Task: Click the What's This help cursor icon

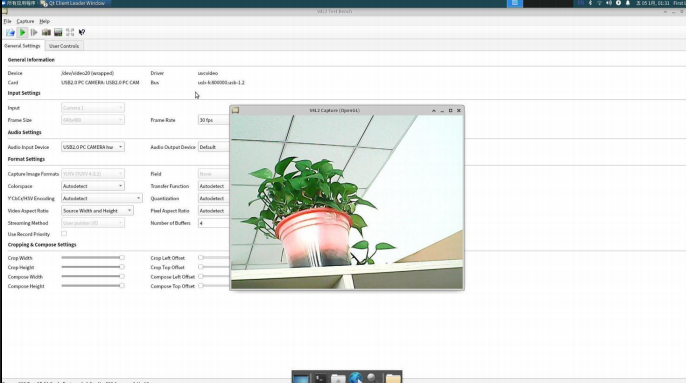Action: (x=82, y=32)
